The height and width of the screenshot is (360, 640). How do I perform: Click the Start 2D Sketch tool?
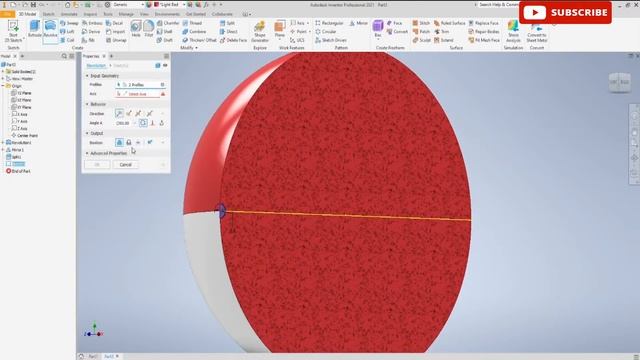[13, 31]
